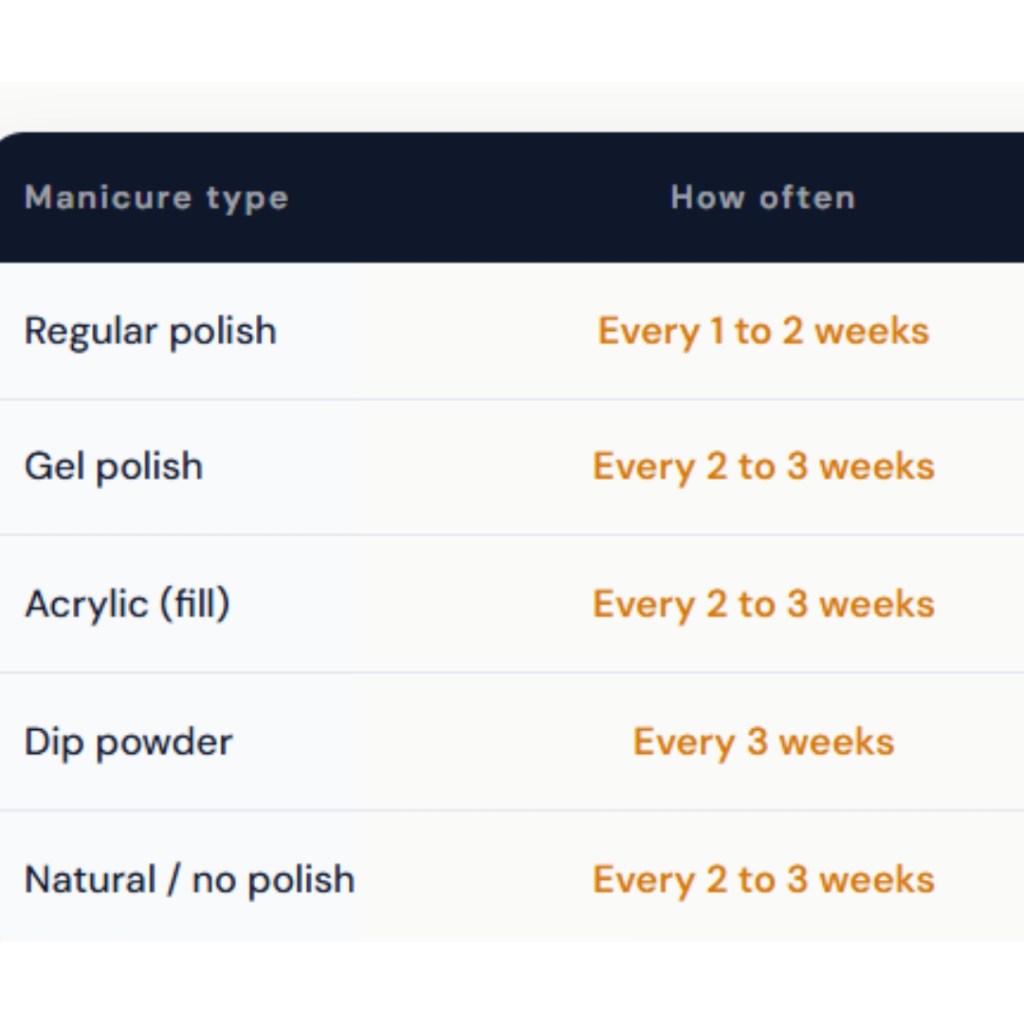This screenshot has width=1024, height=1024.
Task: Click the Manicure type column header
Action: click(156, 198)
